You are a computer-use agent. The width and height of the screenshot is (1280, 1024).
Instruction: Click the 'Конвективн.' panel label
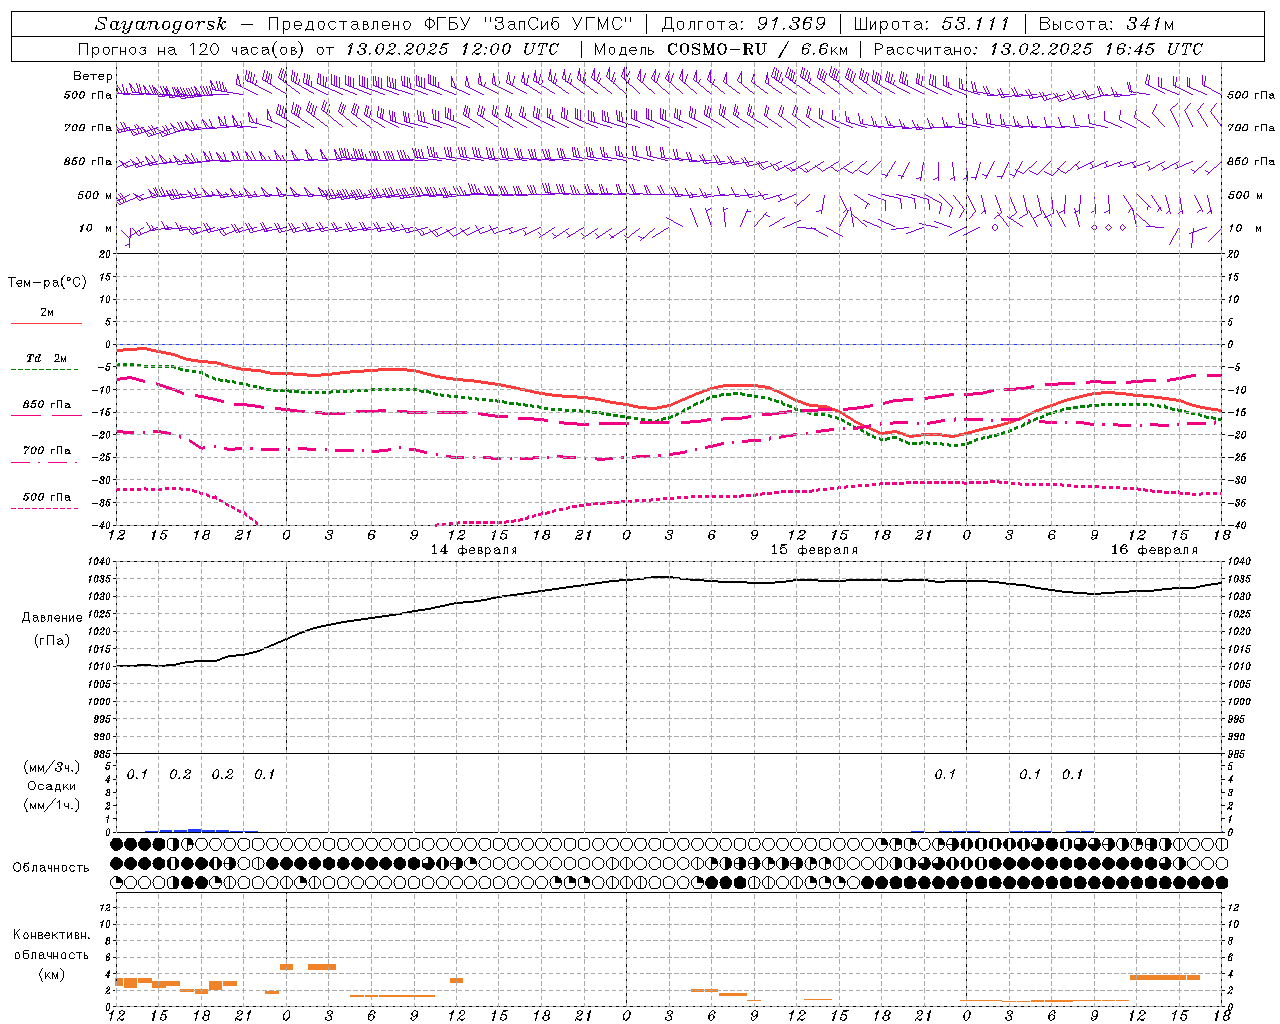52,935
